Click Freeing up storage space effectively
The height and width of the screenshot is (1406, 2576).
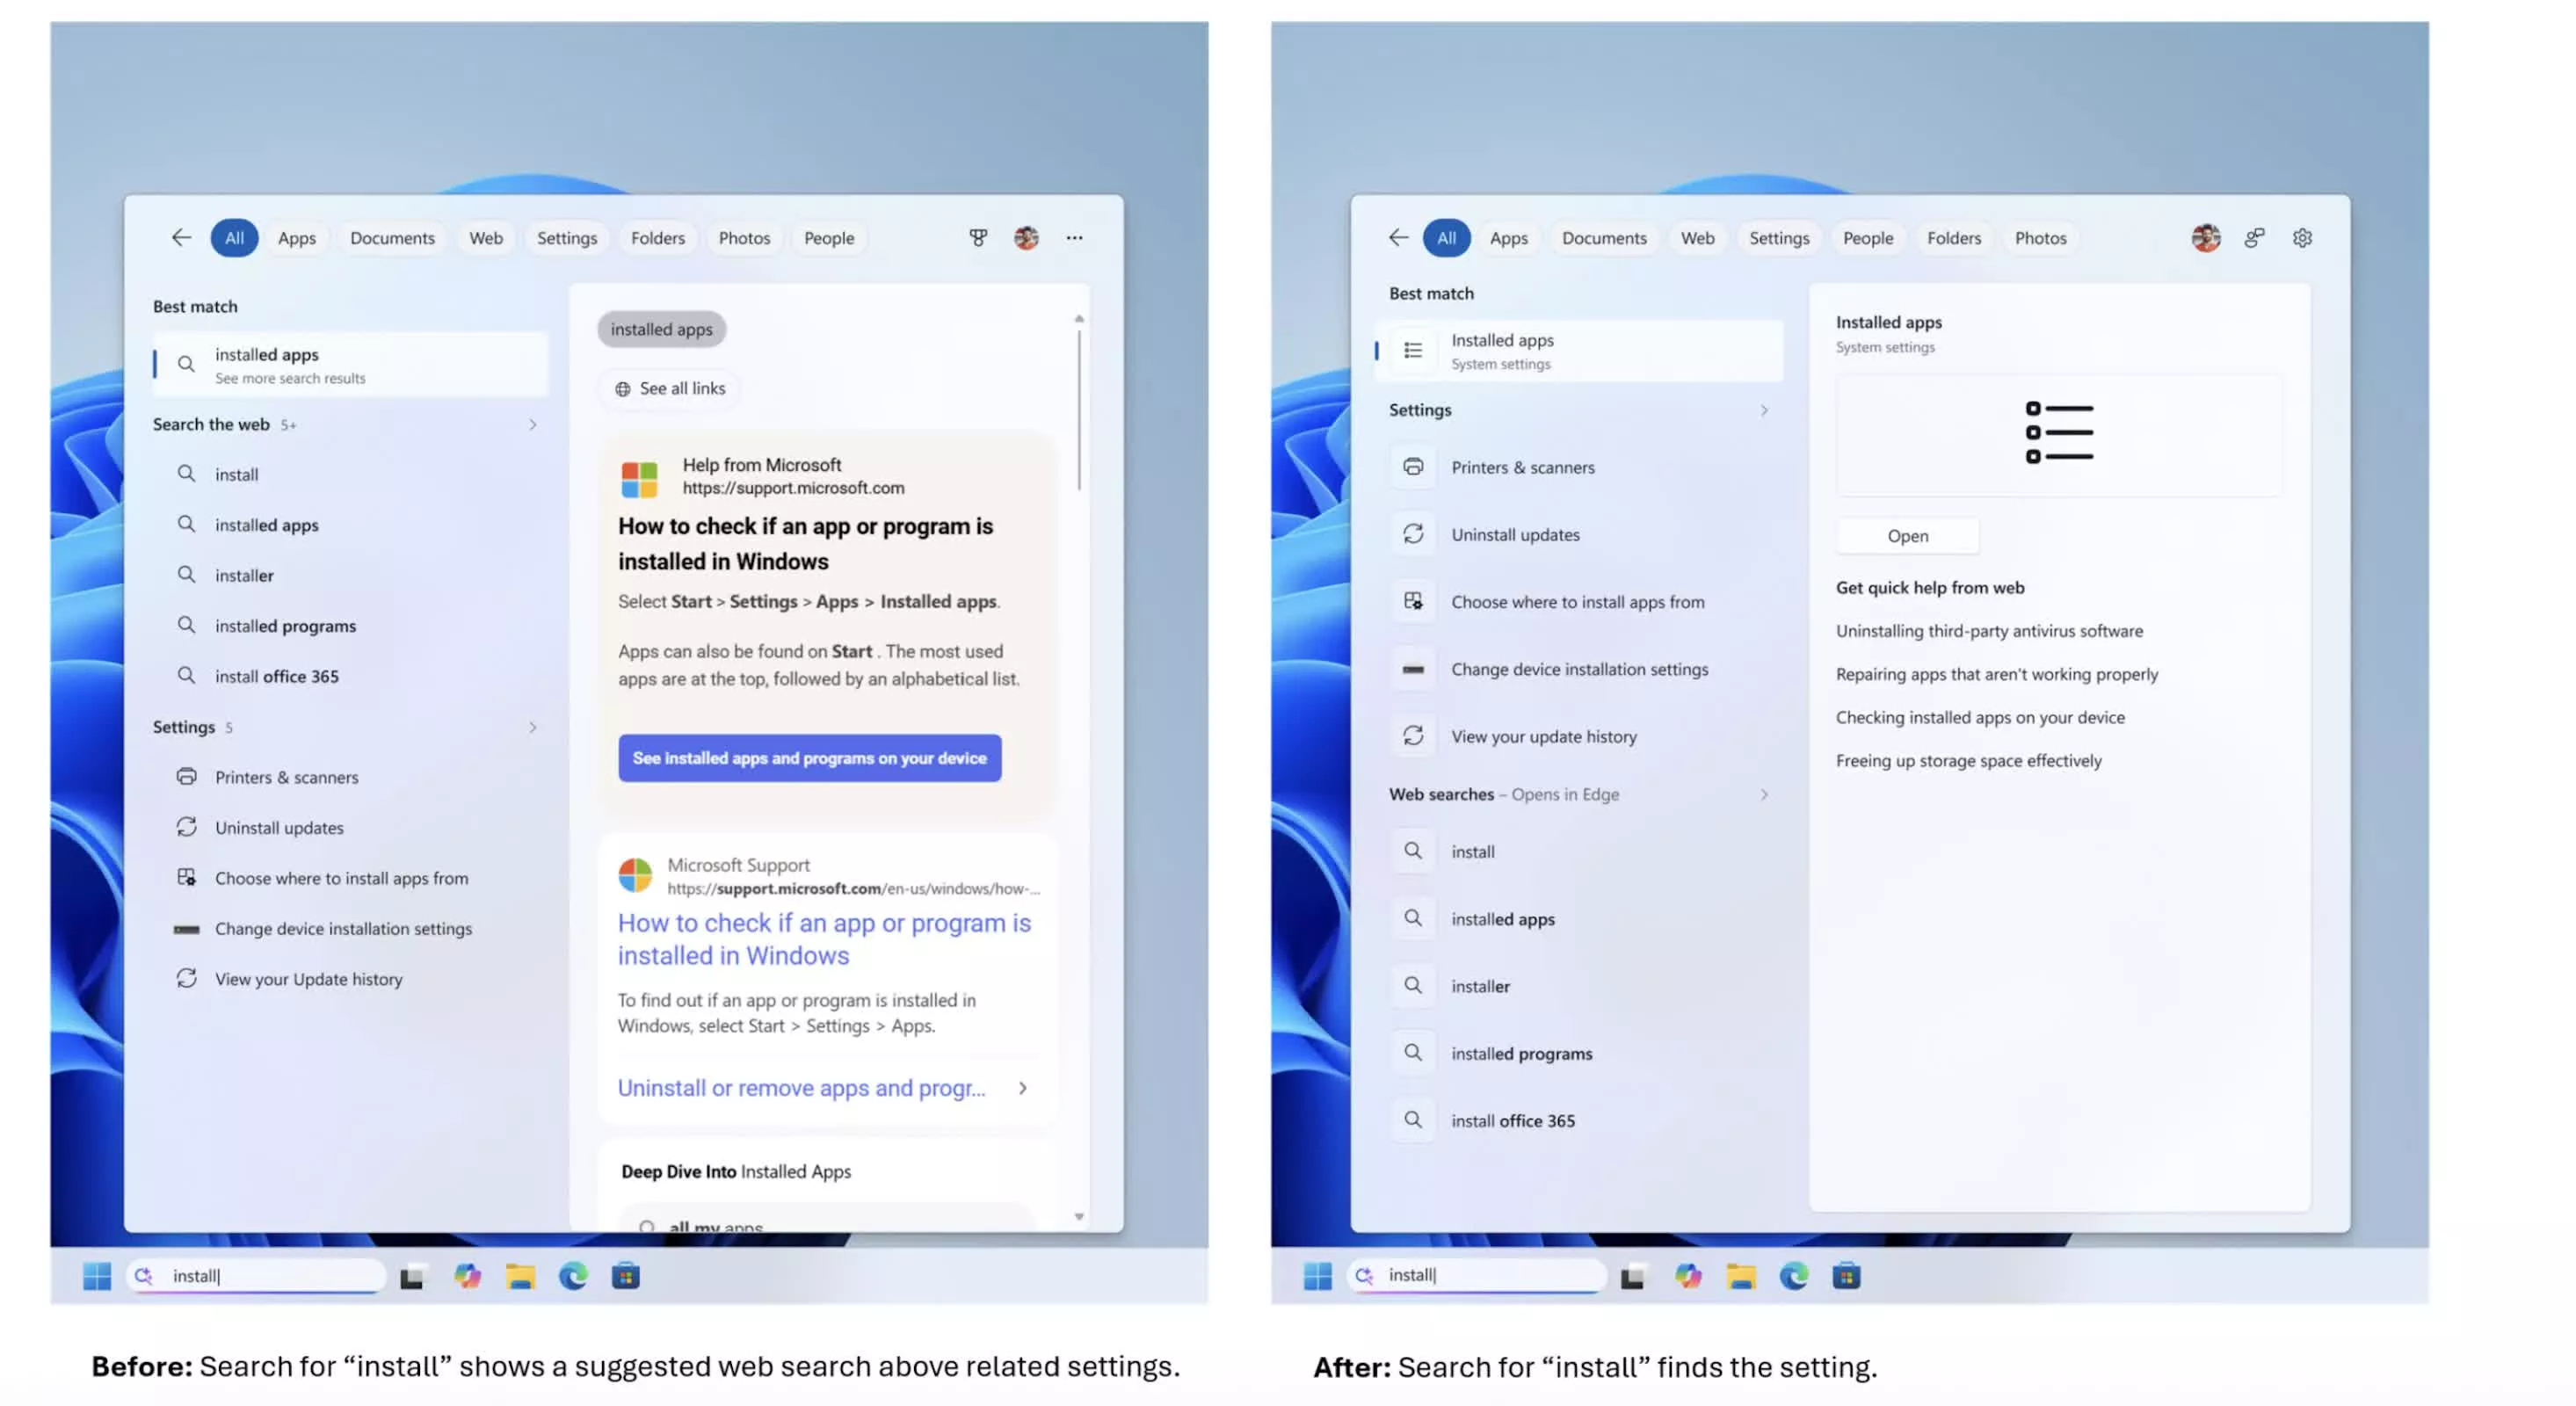(1968, 761)
